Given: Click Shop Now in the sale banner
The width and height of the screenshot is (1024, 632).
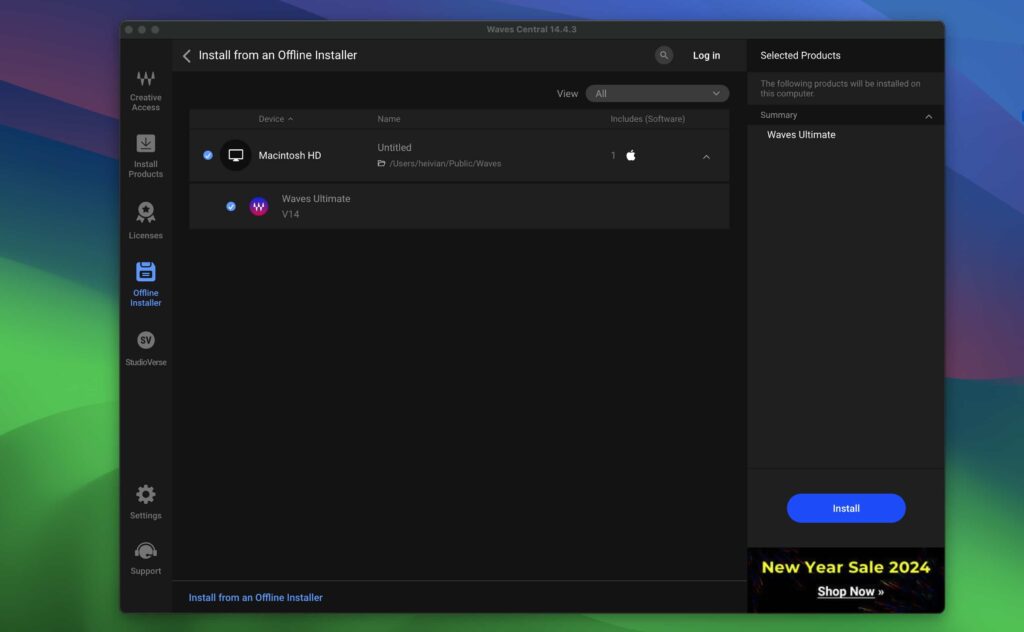Looking at the screenshot, I should (846, 591).
